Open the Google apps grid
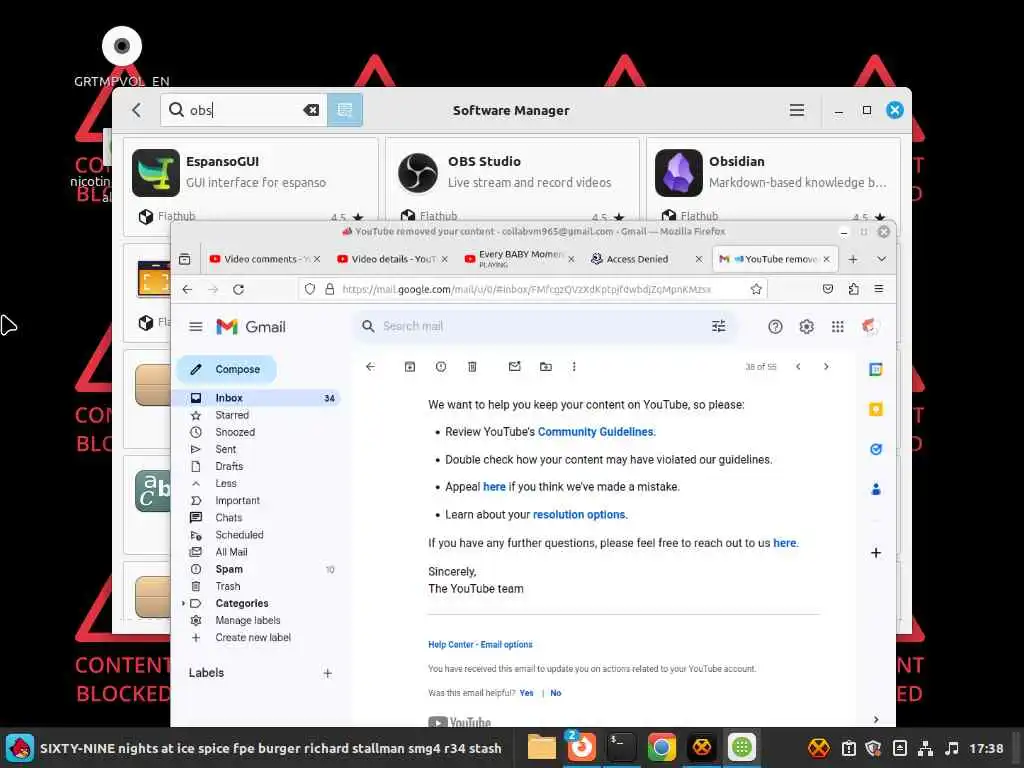1024x768 pixels. point(838,327)
